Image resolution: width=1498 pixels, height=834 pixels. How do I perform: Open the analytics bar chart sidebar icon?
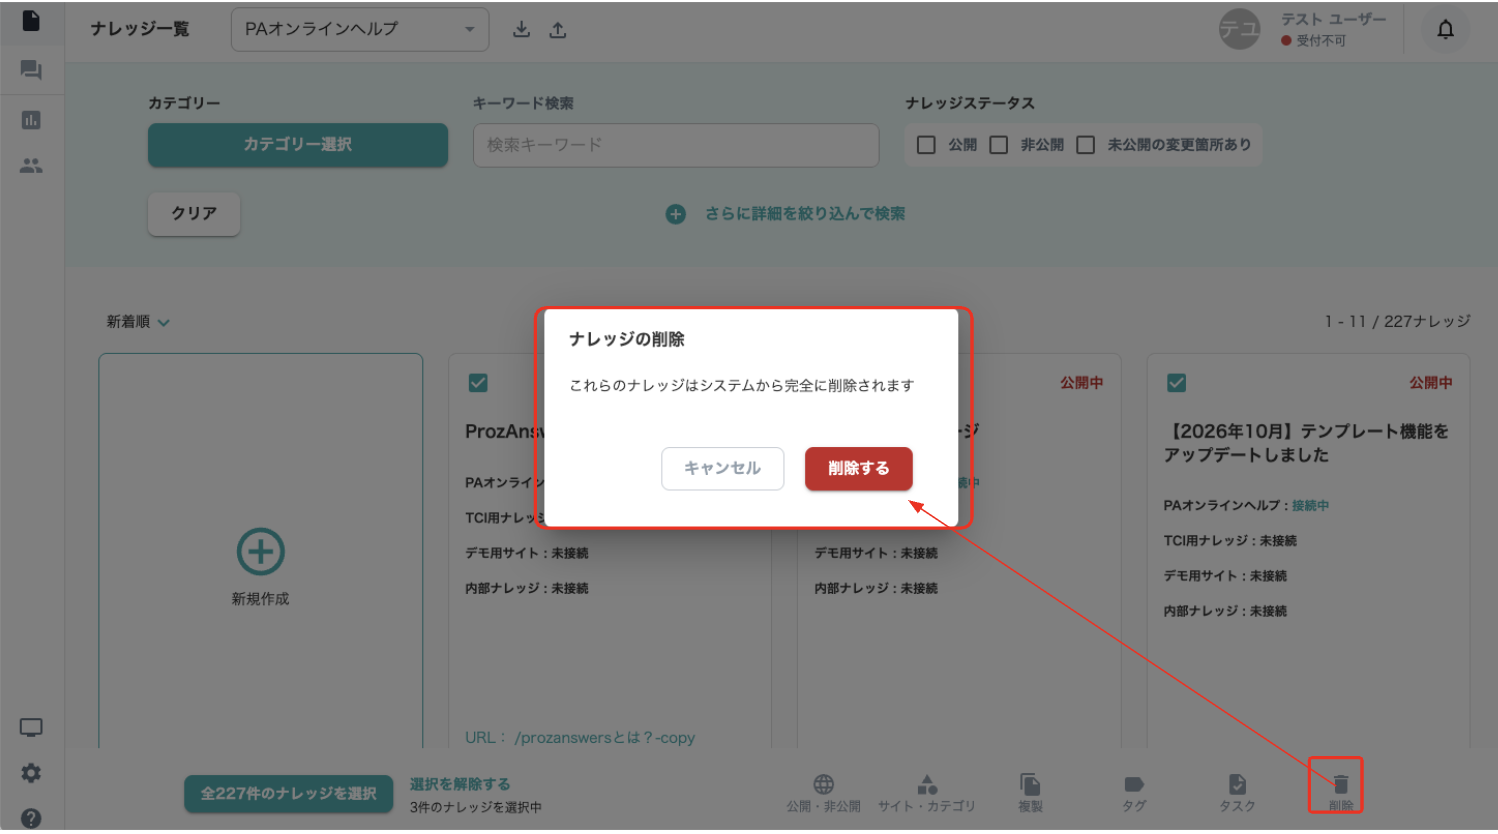click(x=31, y=120)
